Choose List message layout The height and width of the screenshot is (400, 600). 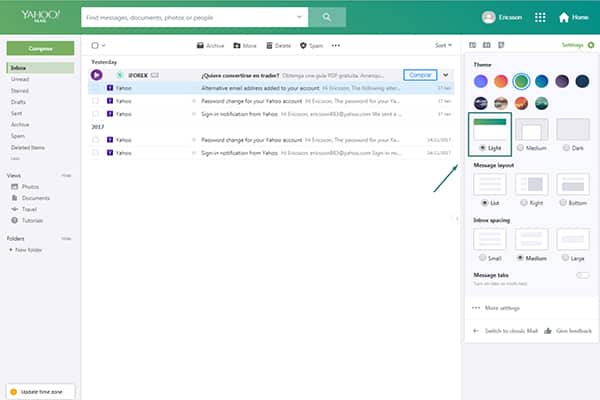(490, 189)
